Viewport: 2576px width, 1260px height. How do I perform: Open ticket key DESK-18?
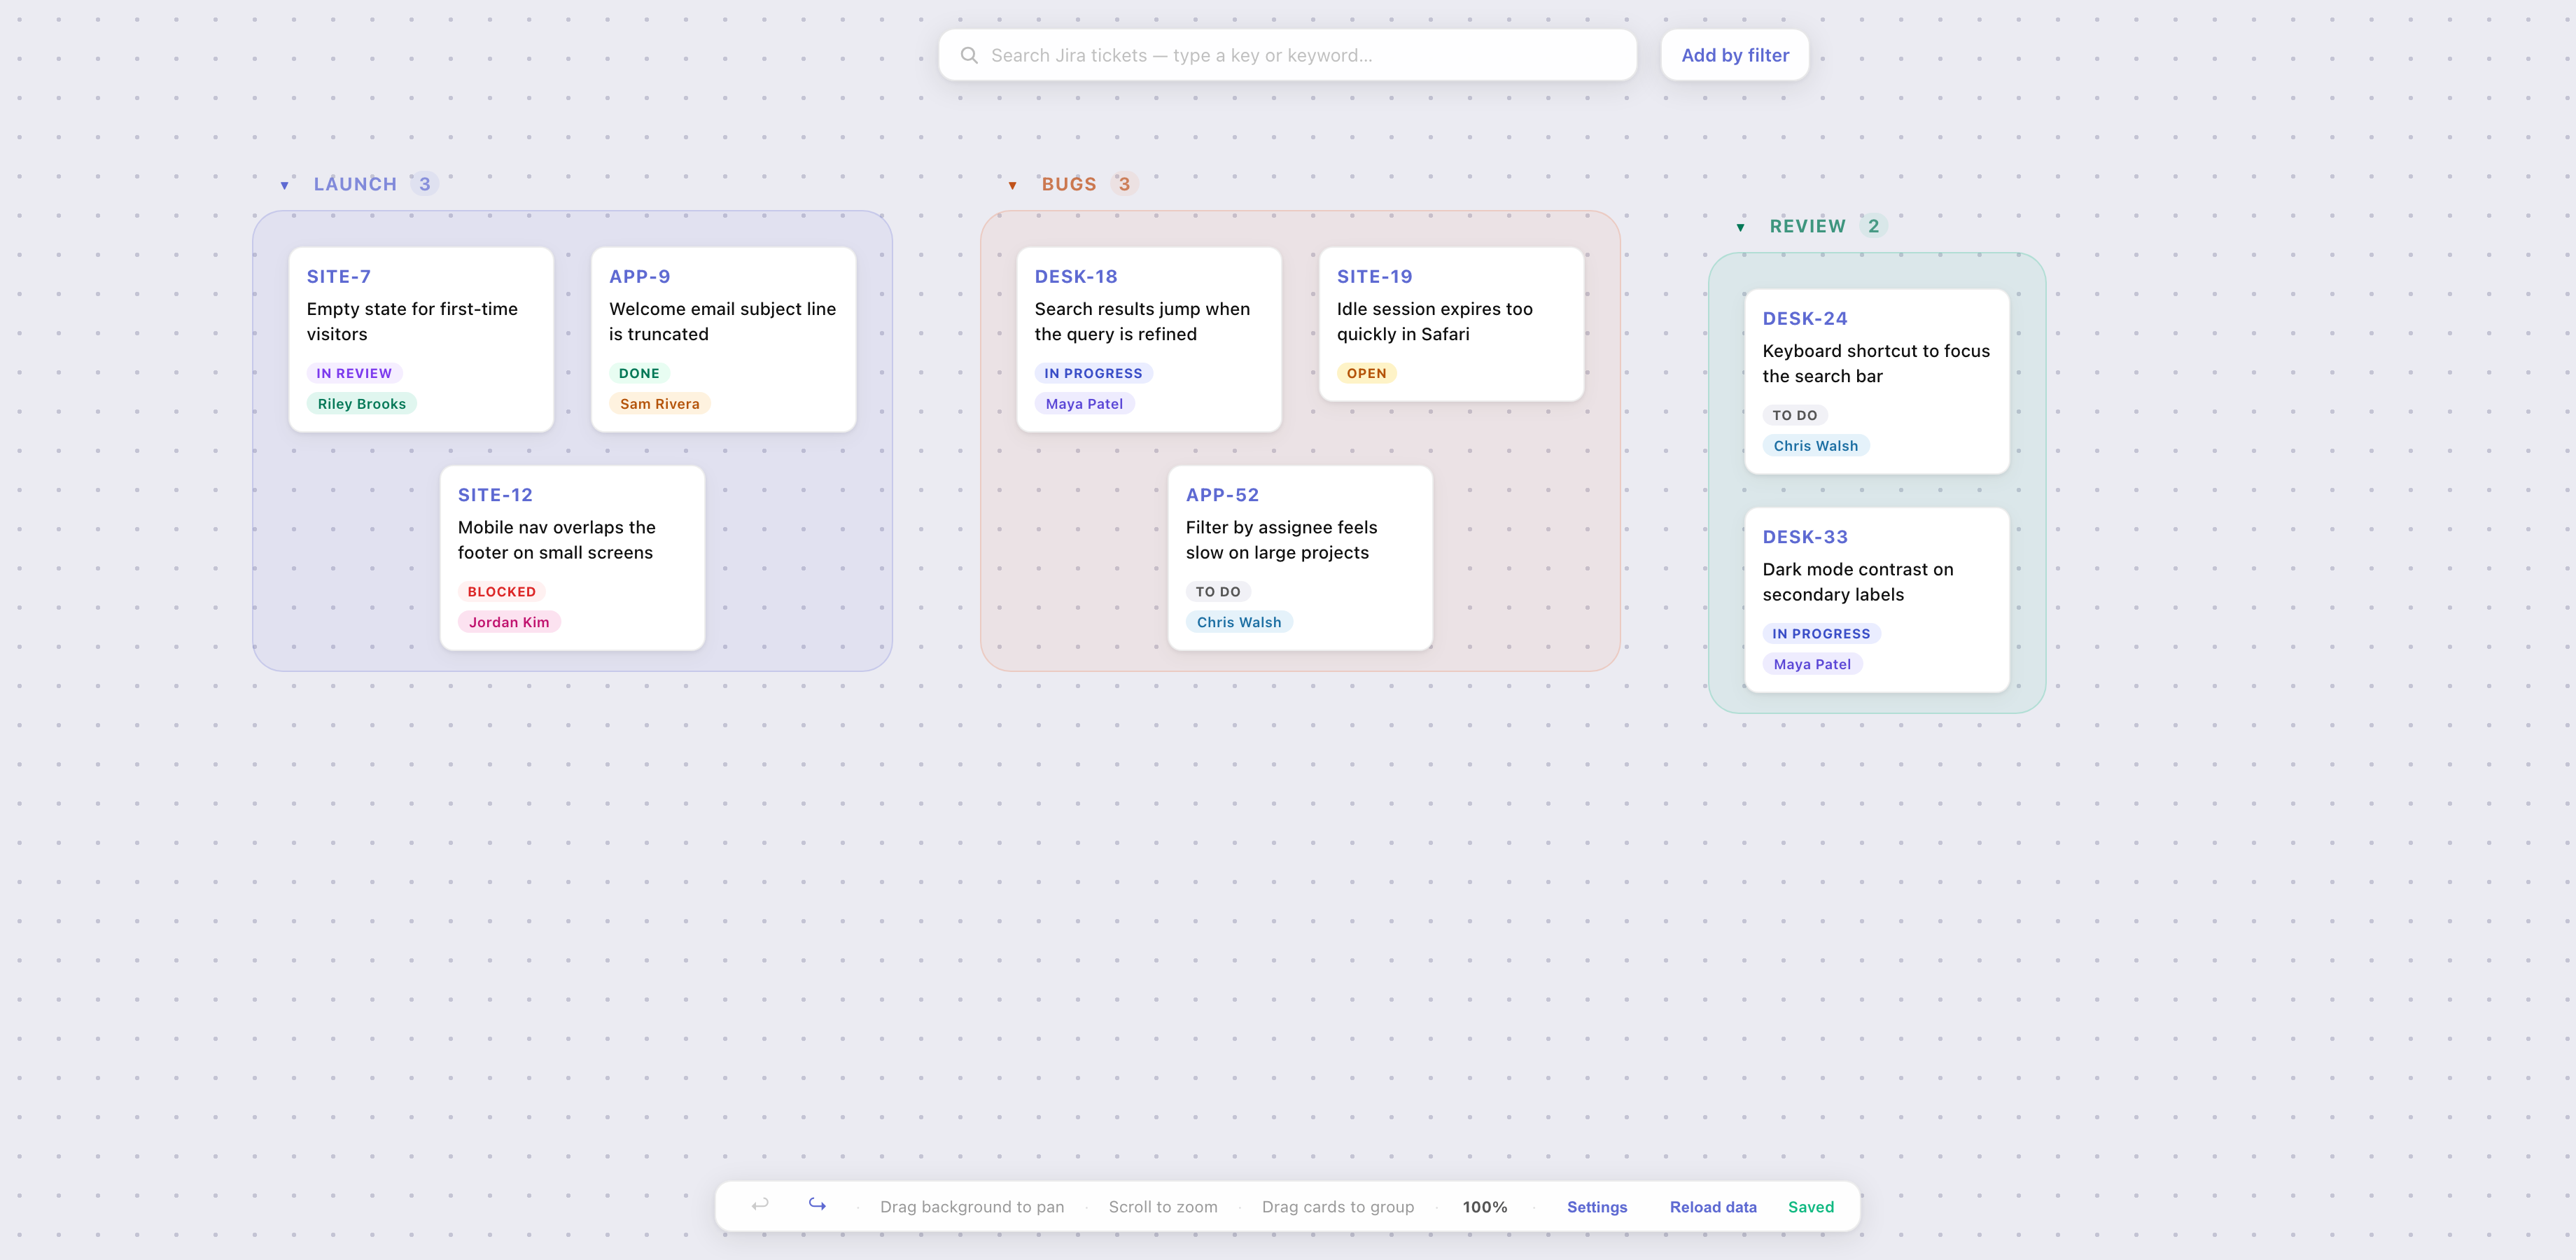(x=1076, y=277)
